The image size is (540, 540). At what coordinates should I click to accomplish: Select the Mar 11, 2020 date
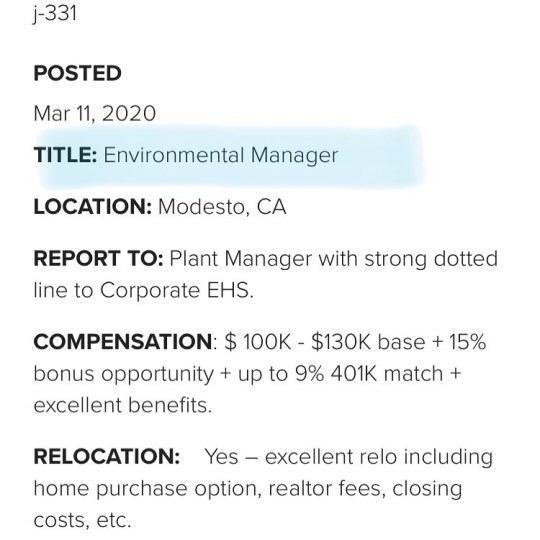tap(95, 113)
